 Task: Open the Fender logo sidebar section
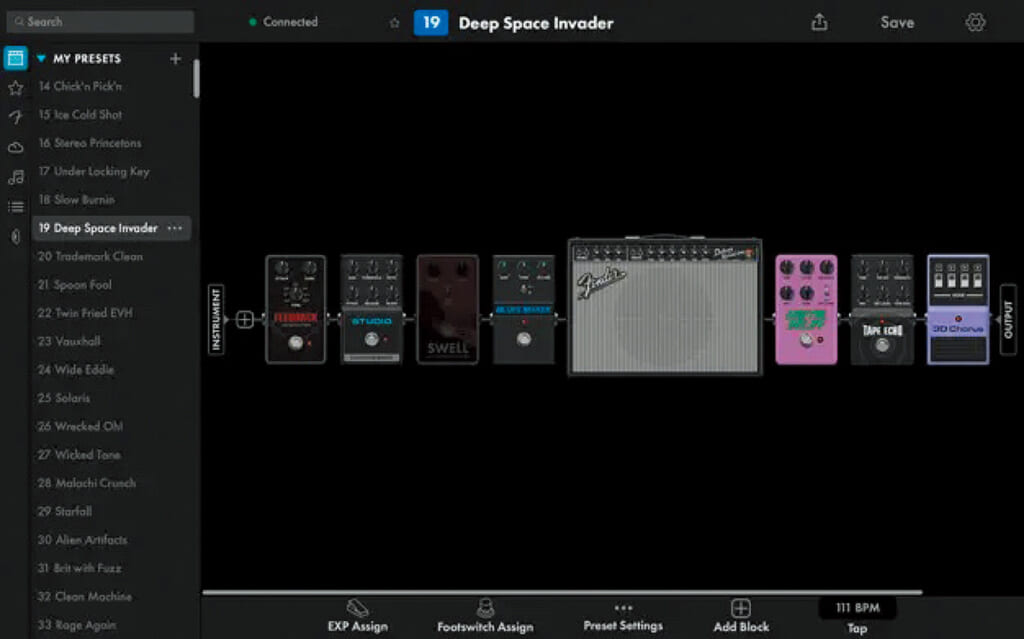[x=14, y=118]
